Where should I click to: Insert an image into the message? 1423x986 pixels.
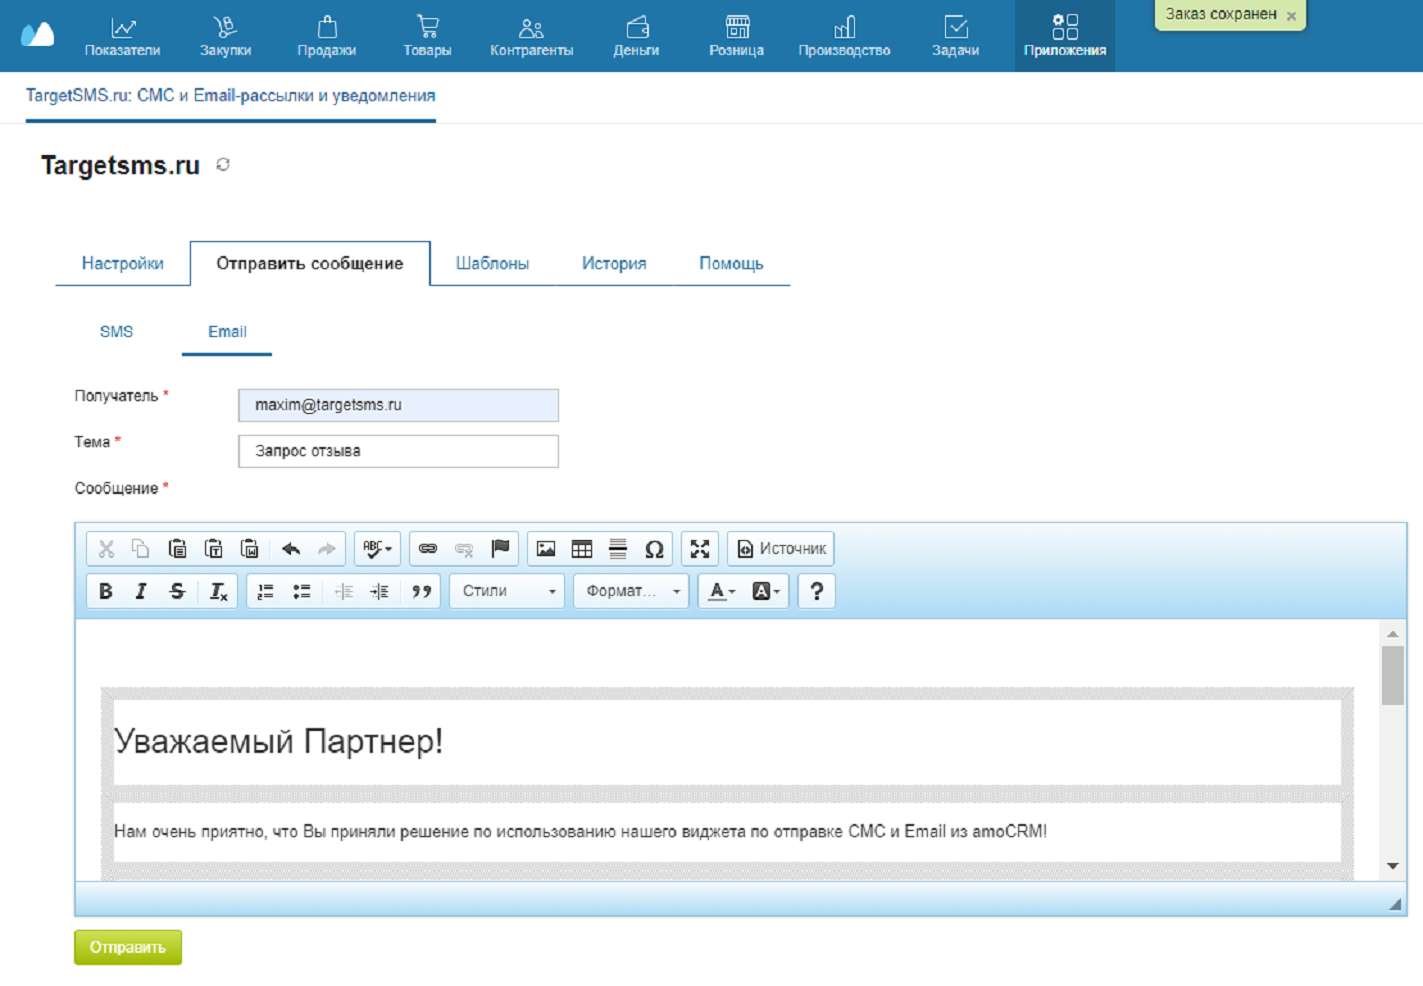(546, 549)
